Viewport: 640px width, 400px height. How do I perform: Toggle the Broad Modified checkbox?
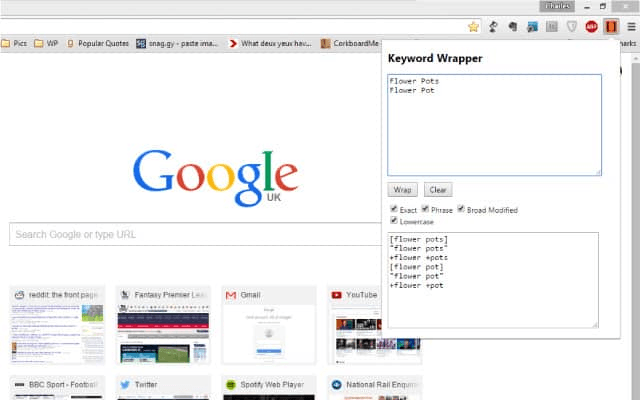(x=461, y=209)
